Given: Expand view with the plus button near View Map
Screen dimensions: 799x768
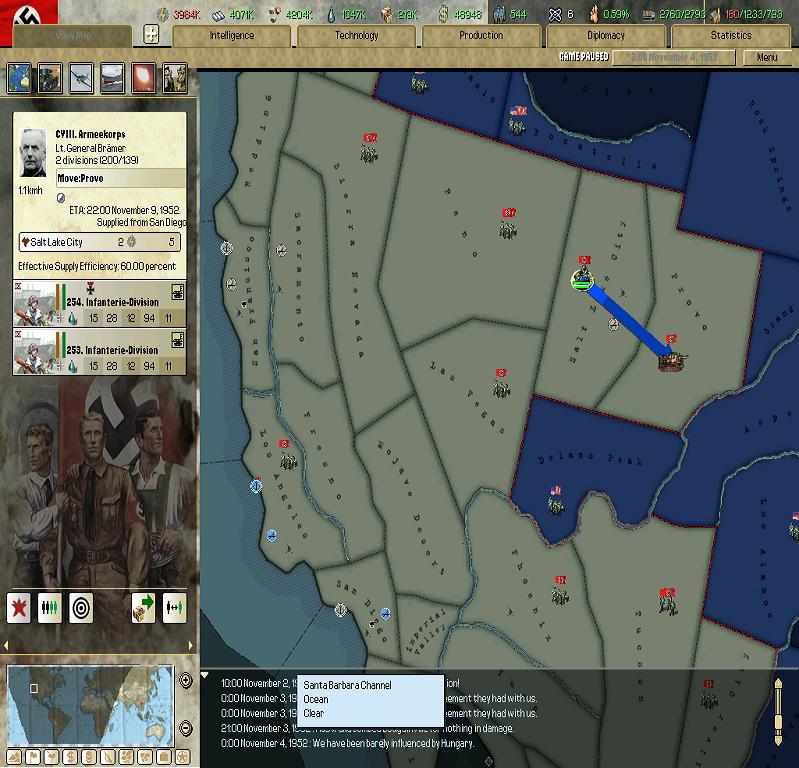Looking at the screenshot, I should tap(151, 35).
